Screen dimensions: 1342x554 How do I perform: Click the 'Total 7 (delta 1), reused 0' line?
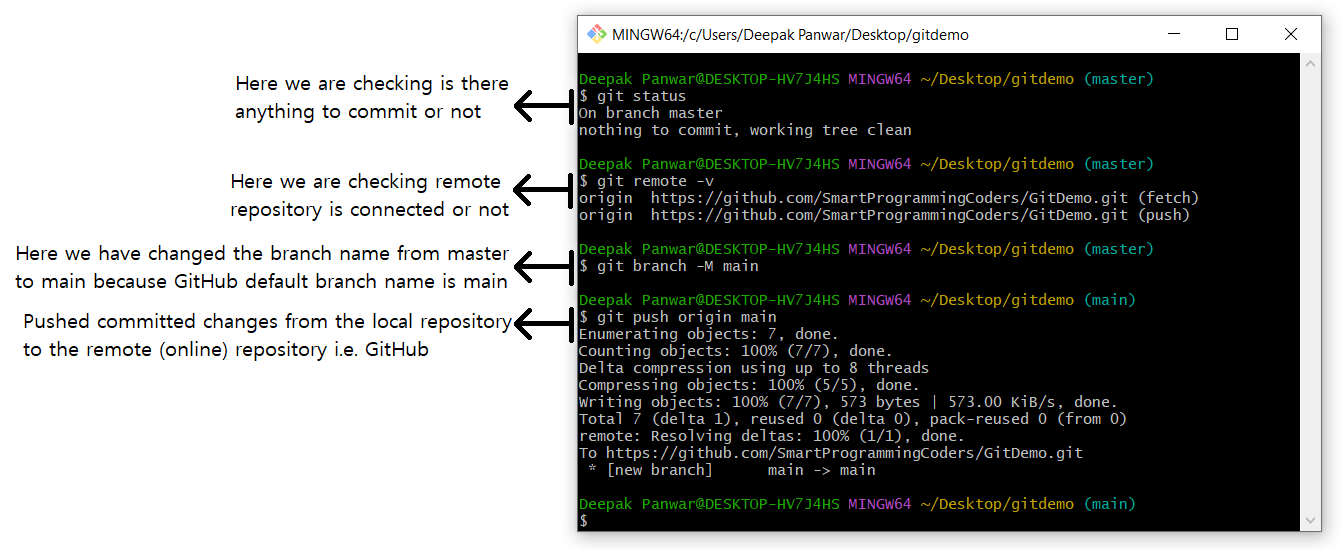click(853, 419)
